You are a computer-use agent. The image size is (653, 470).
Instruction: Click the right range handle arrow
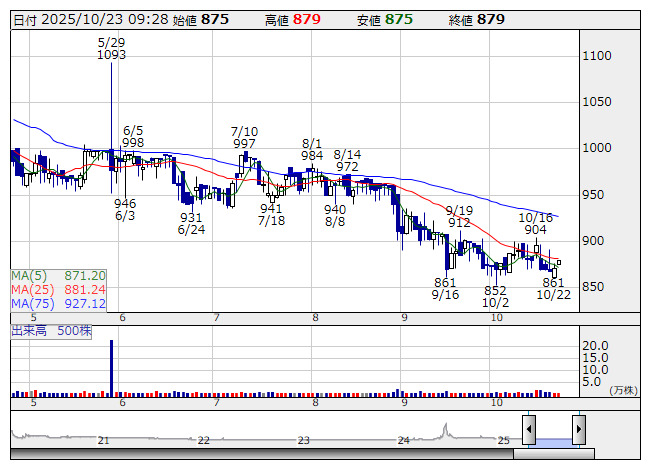(578, 428)
